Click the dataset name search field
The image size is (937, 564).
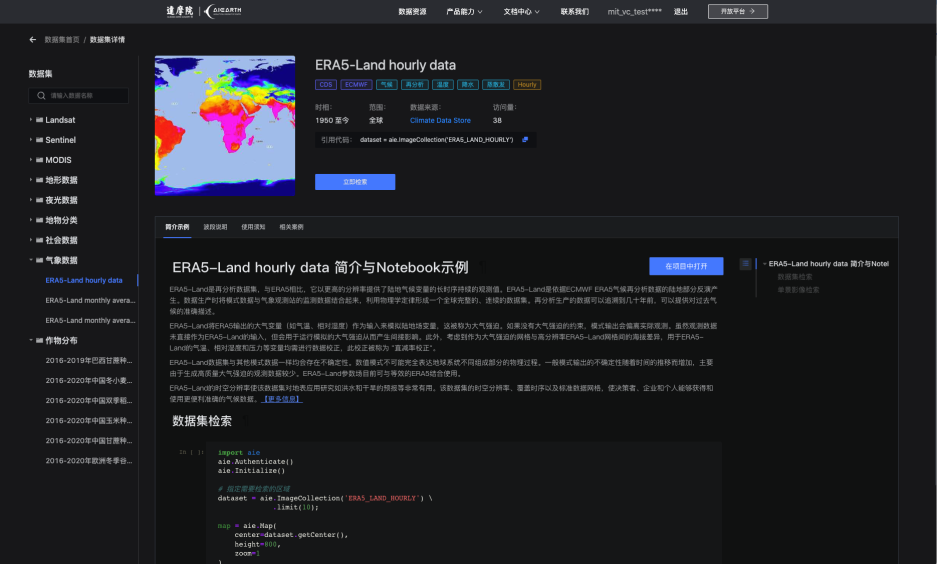[x=78, y=96]
